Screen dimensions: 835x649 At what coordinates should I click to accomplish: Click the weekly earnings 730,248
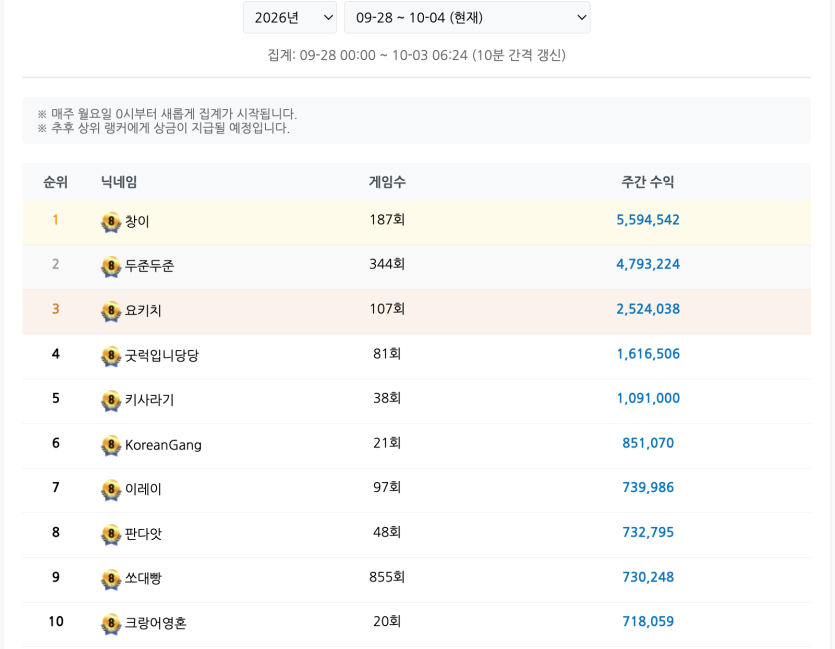coord(648,577)
